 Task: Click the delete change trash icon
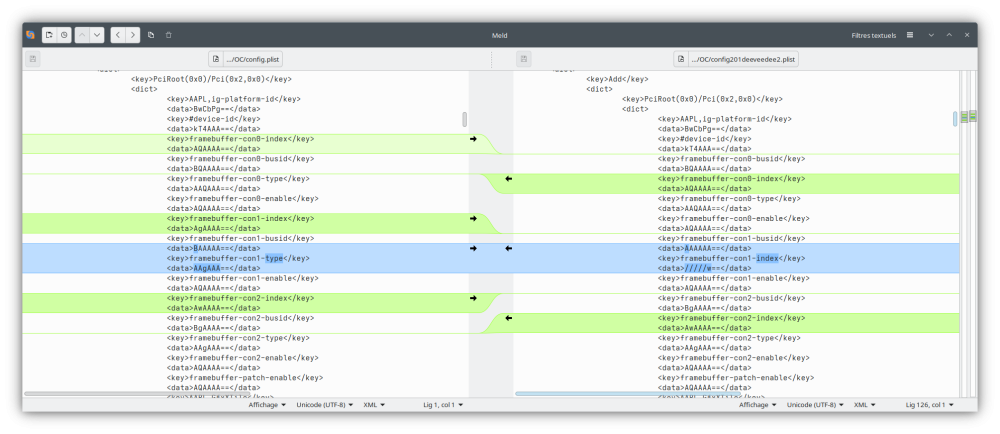tap(168, 35)
